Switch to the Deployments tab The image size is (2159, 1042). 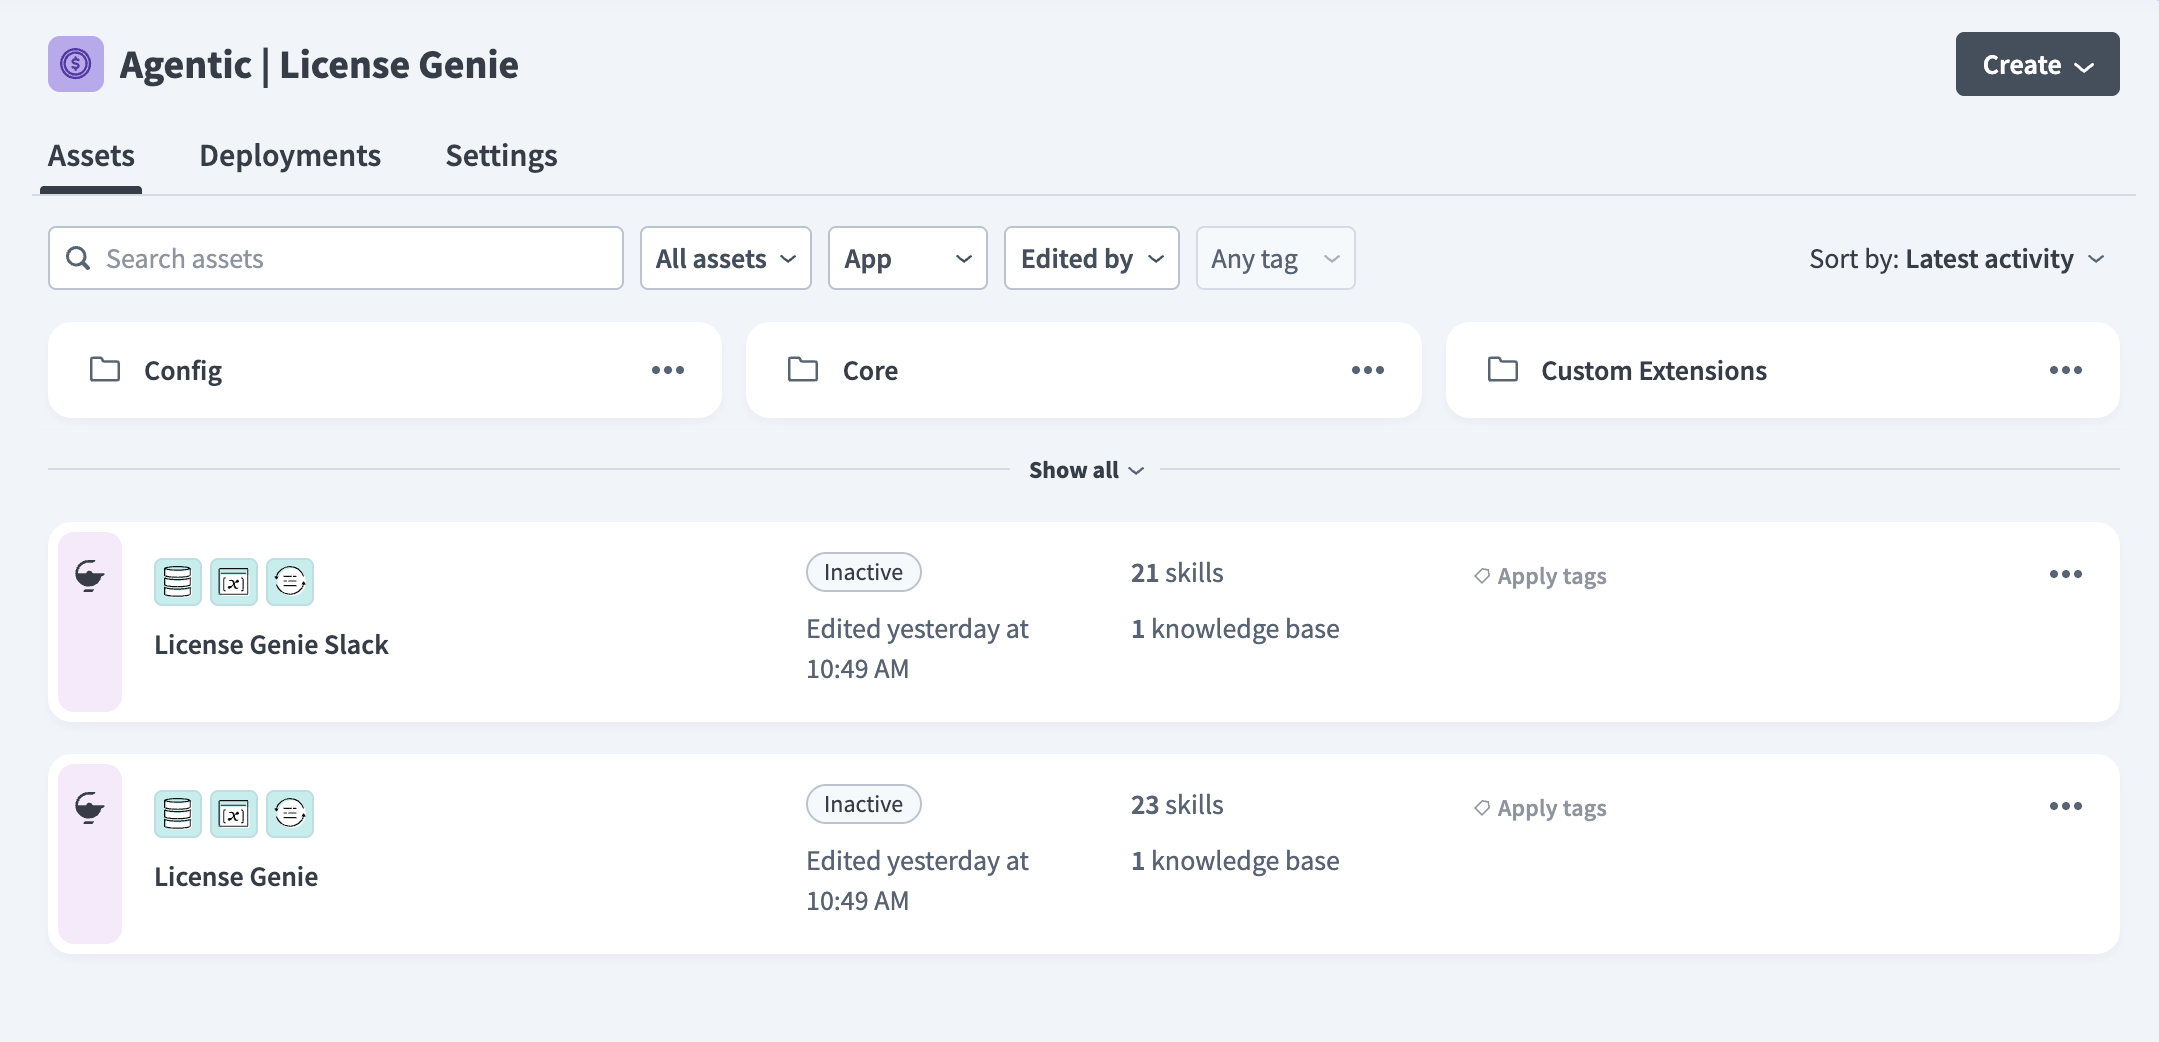point(290,156)
